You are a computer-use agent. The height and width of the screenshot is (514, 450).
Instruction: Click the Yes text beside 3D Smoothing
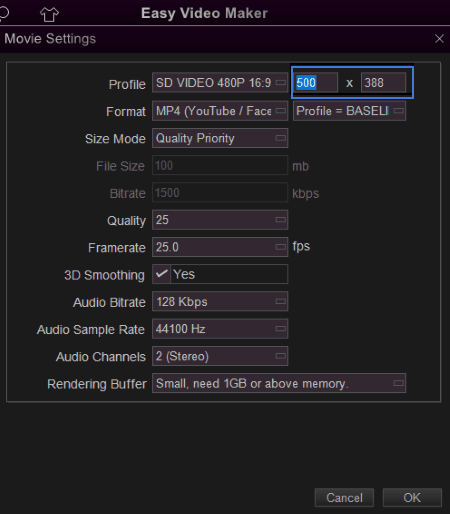pyautogui.click(x=184, y=274)
